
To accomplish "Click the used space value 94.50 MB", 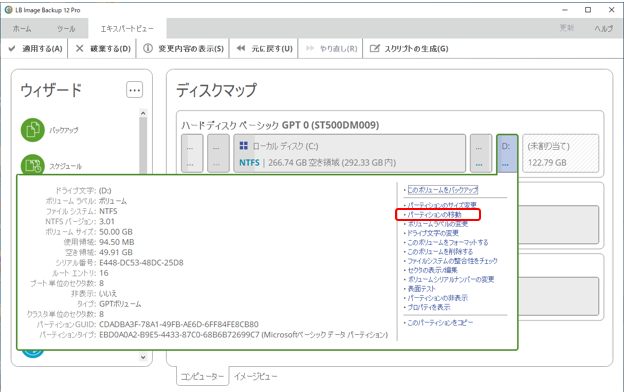I will click(x=117, y=242).
